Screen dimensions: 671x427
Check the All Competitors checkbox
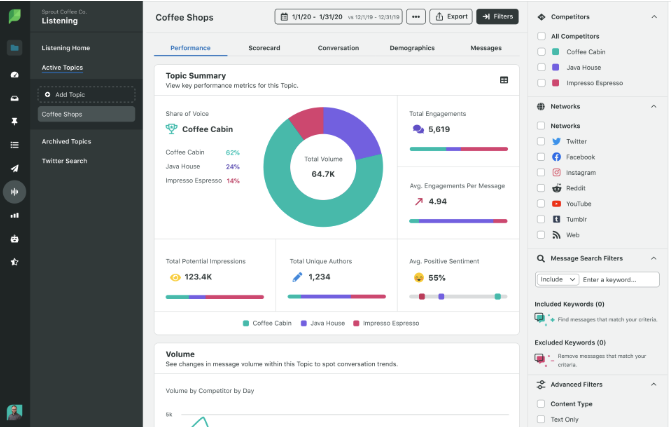(x=541, y=36)
